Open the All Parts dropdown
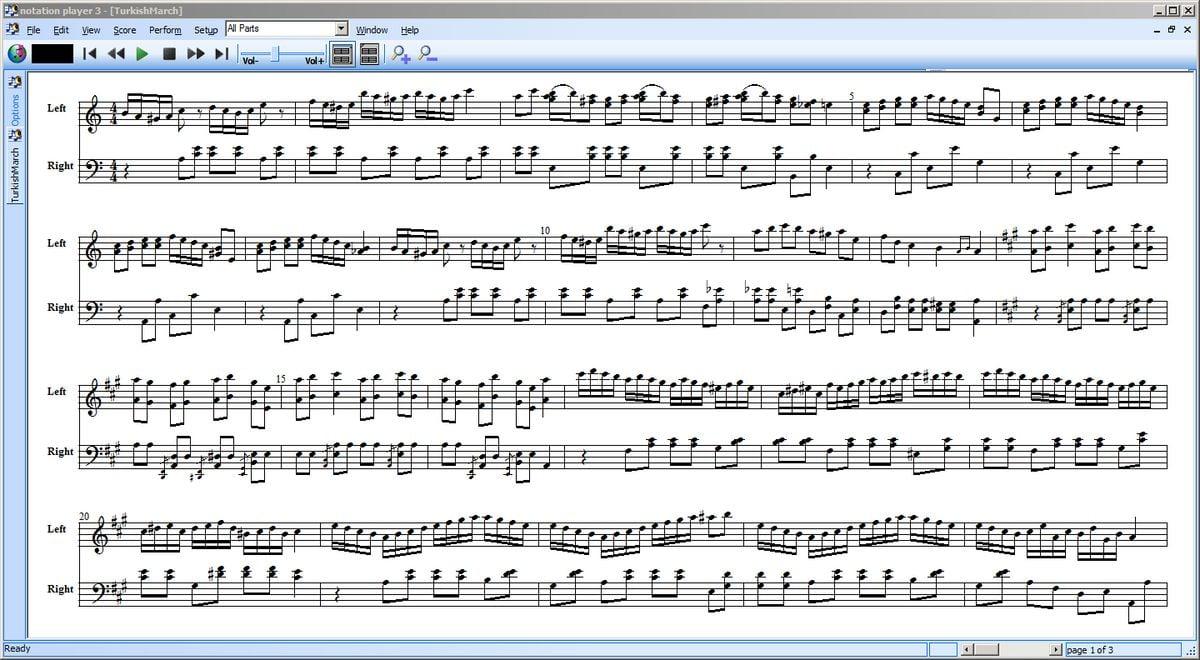 pos(341,29)
